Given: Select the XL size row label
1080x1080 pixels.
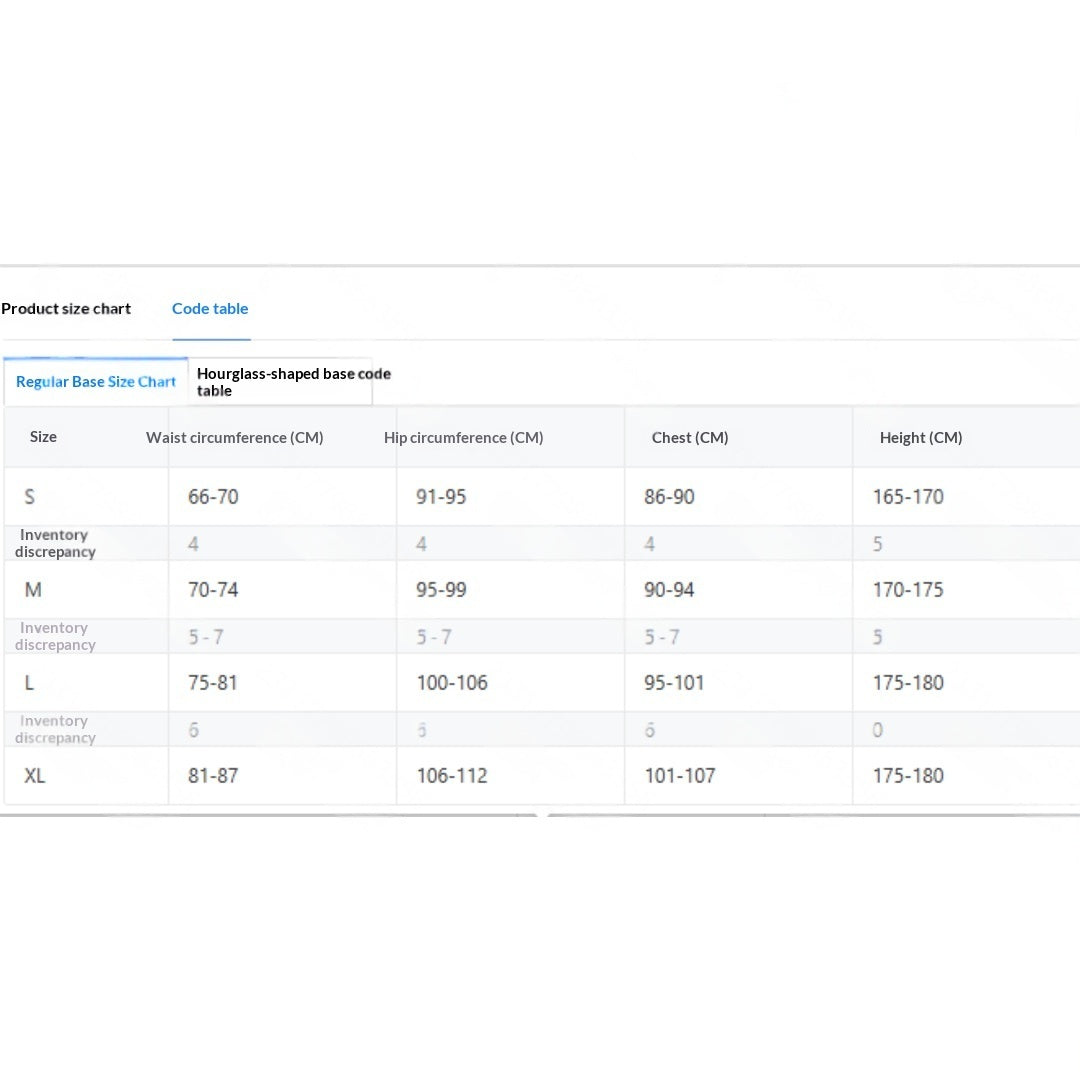Looking at the screenshot, I should [x=34, y=776].
